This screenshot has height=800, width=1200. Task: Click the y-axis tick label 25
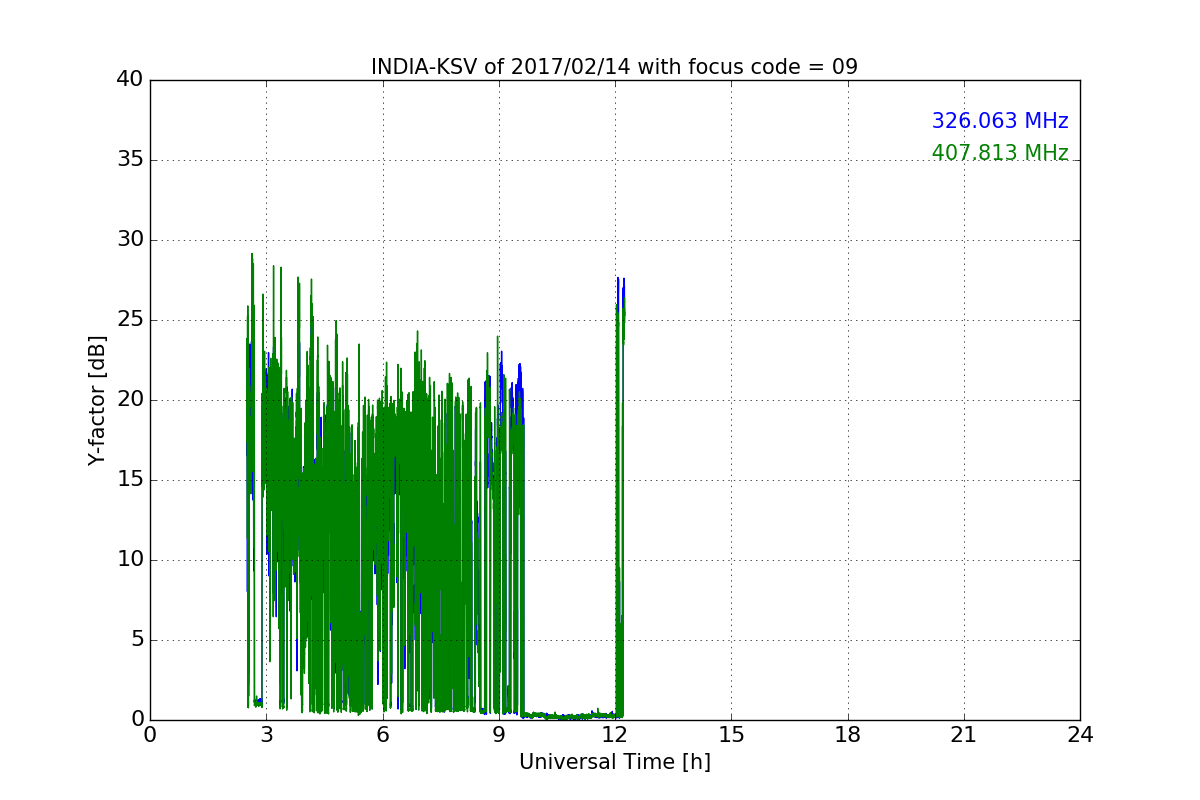130,320
